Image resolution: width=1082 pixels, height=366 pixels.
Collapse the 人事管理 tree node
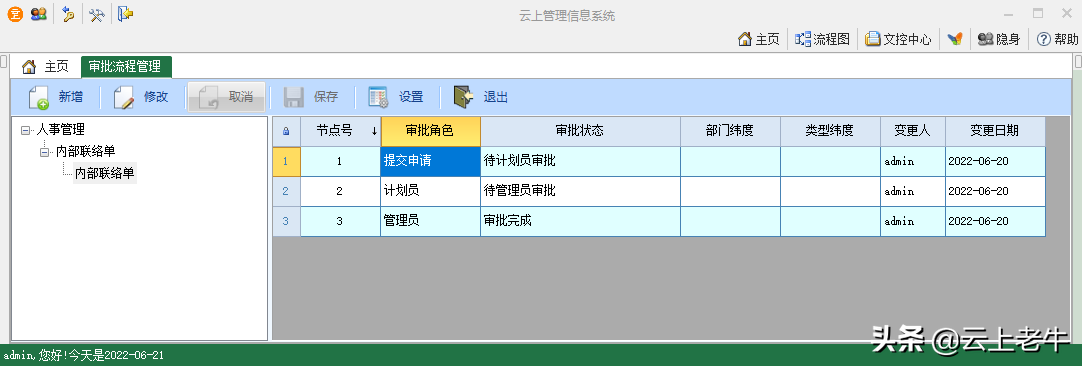[x=26, y=130]
